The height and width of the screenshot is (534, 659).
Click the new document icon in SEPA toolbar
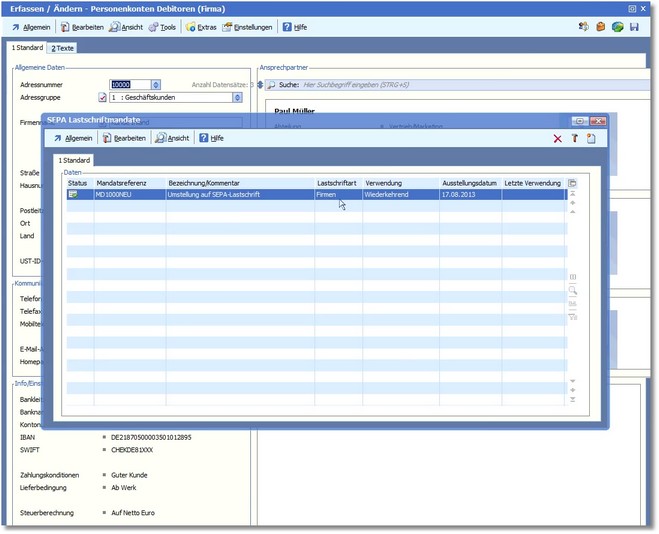pos(591,138)
